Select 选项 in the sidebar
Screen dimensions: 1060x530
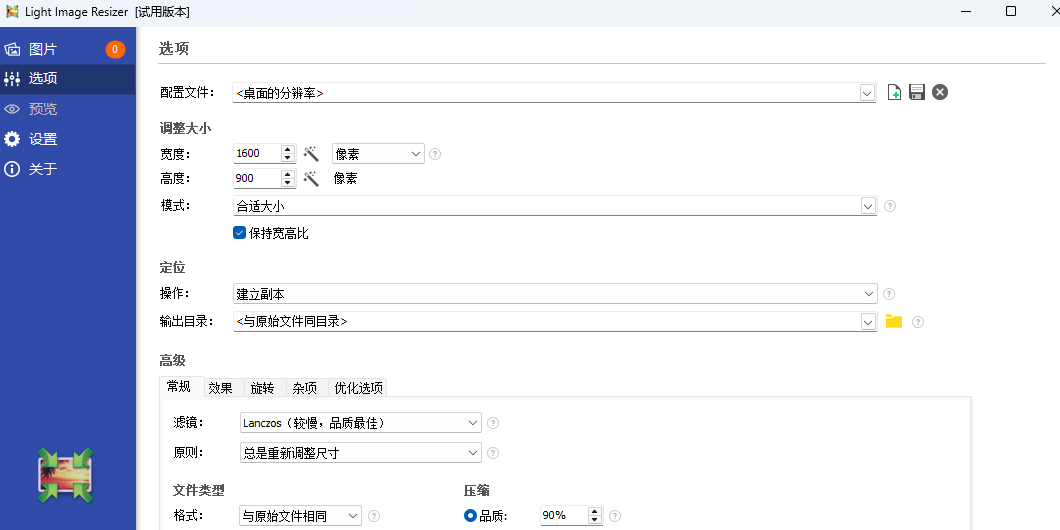[x=68, y=79]
